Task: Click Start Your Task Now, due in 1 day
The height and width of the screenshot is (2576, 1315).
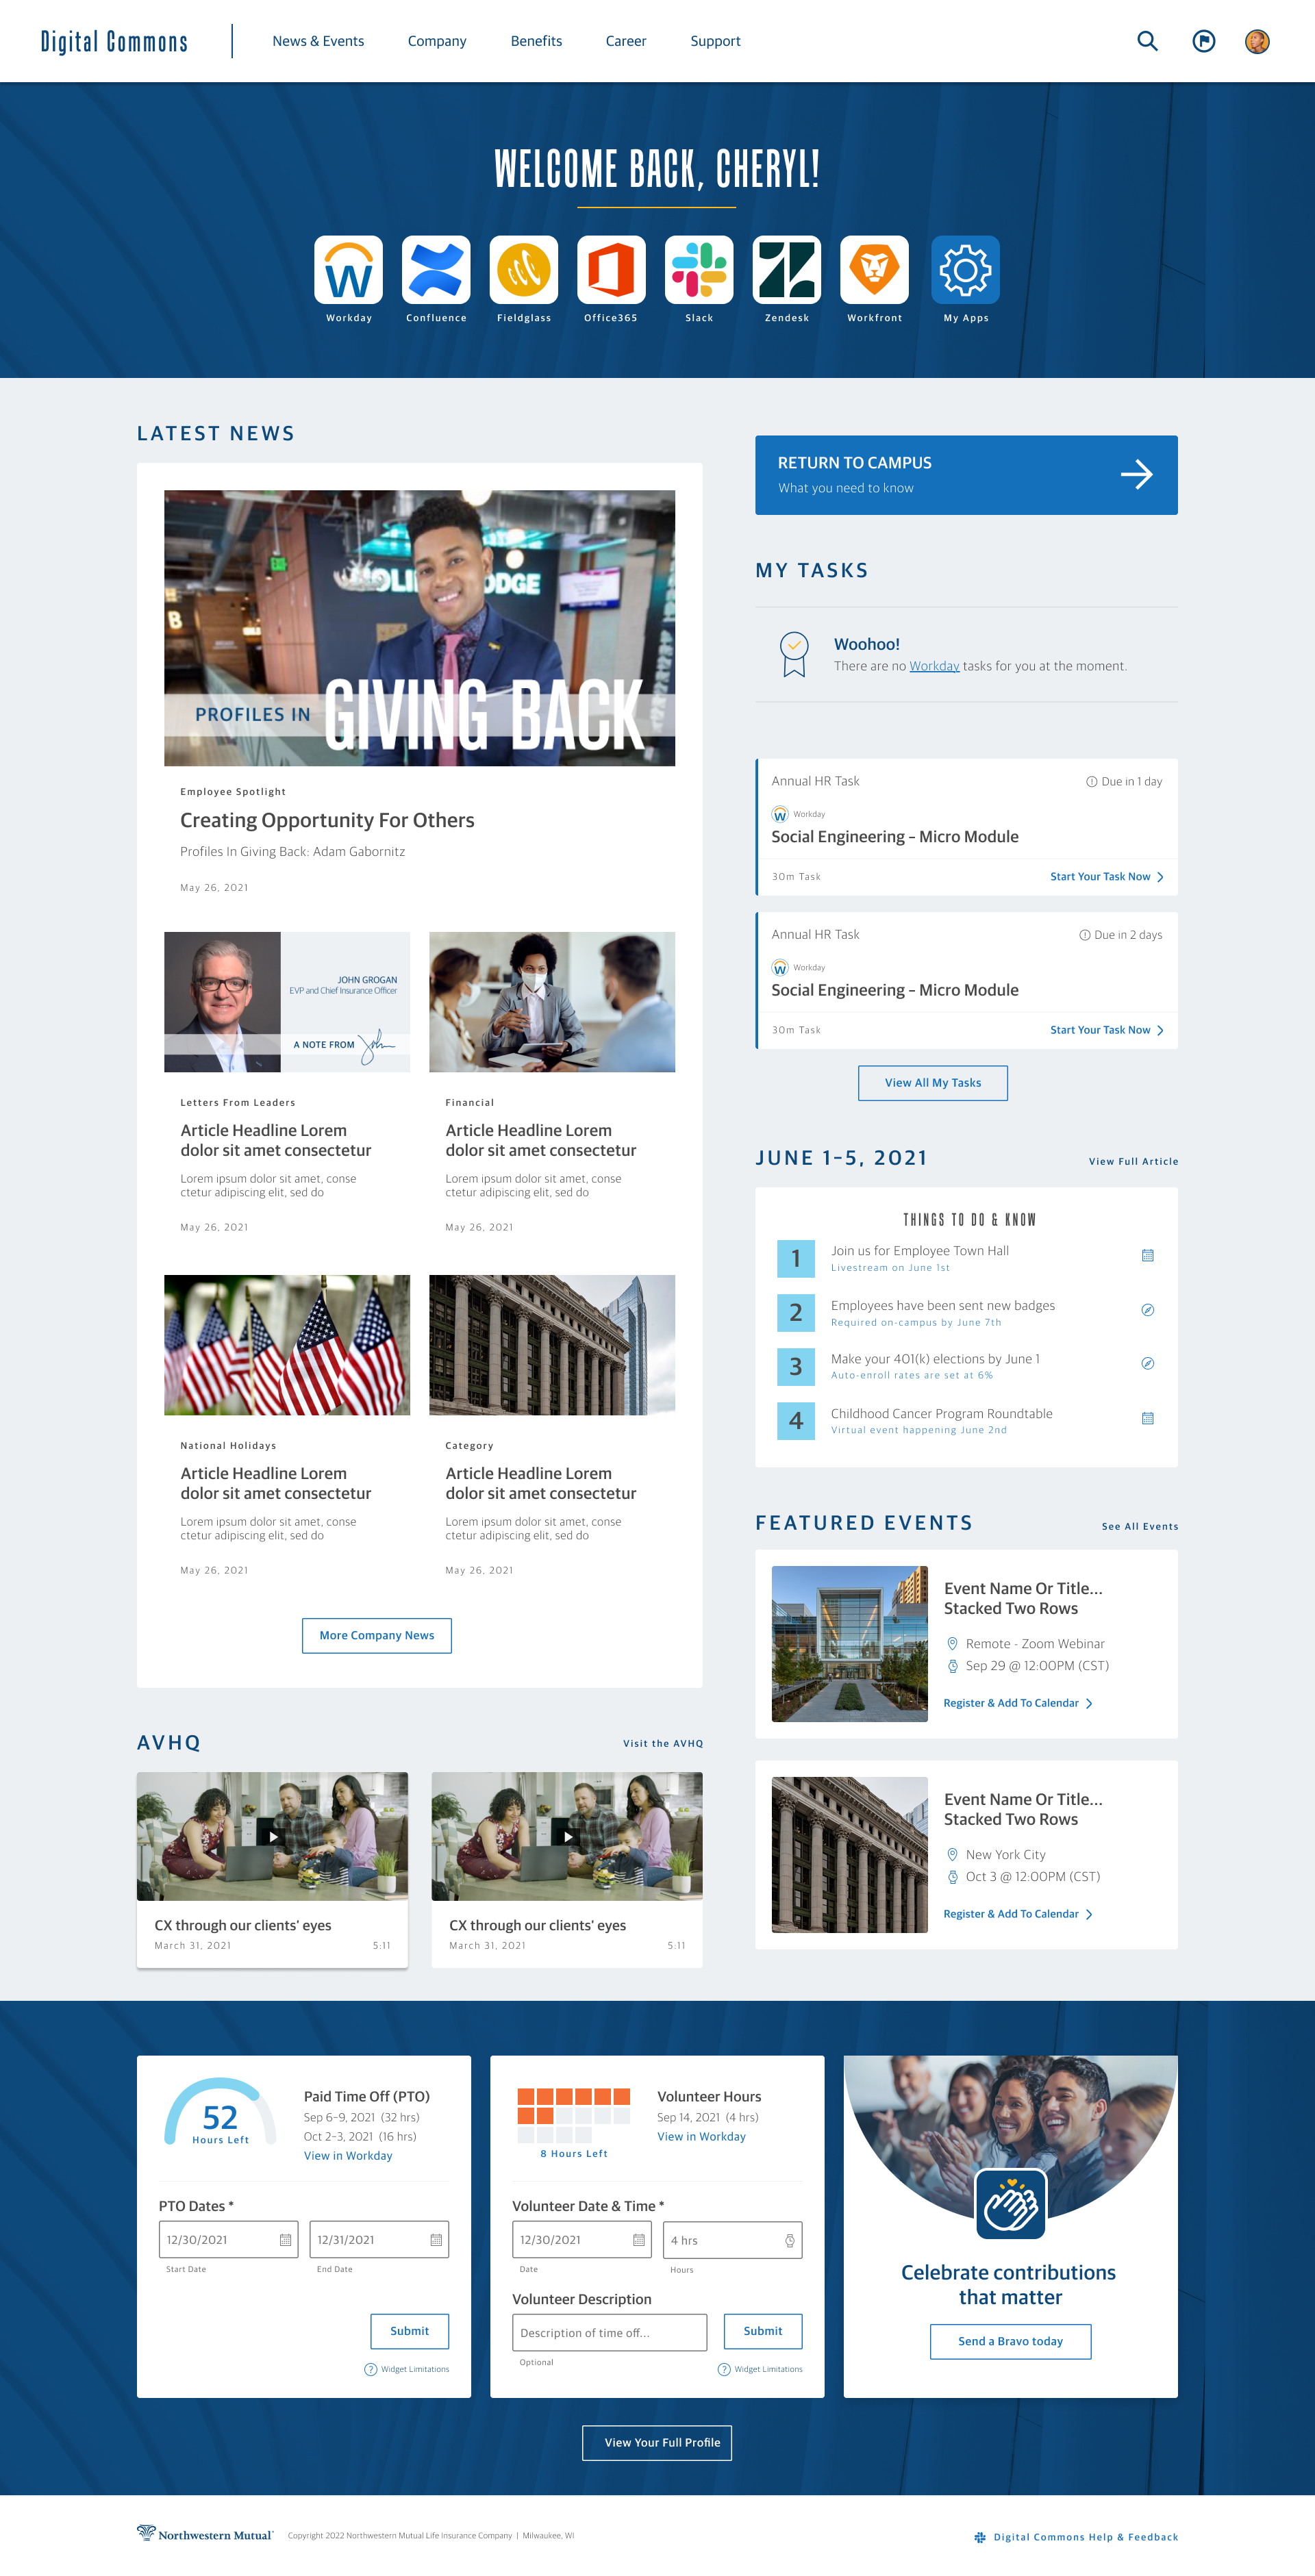Action: pyautogui.click(x=1106, y=877)
